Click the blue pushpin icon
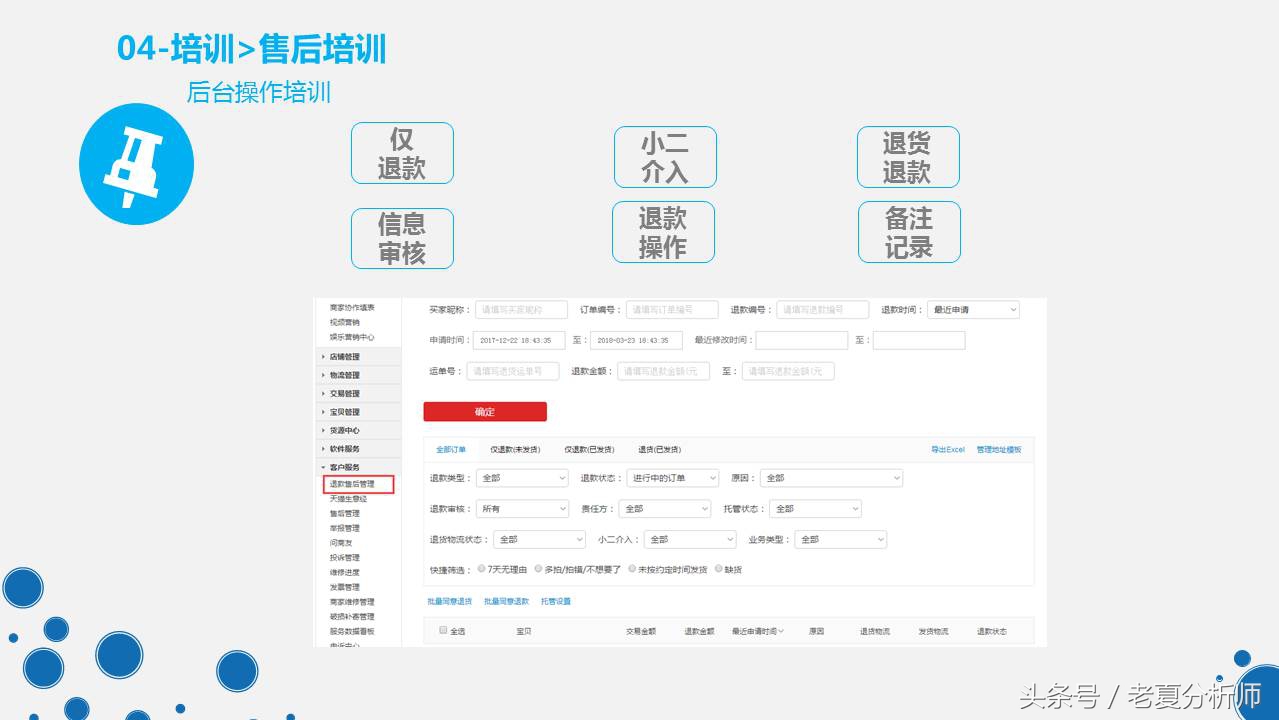Viewport: 1279px width, 720px height. click(x=136, y=163)
